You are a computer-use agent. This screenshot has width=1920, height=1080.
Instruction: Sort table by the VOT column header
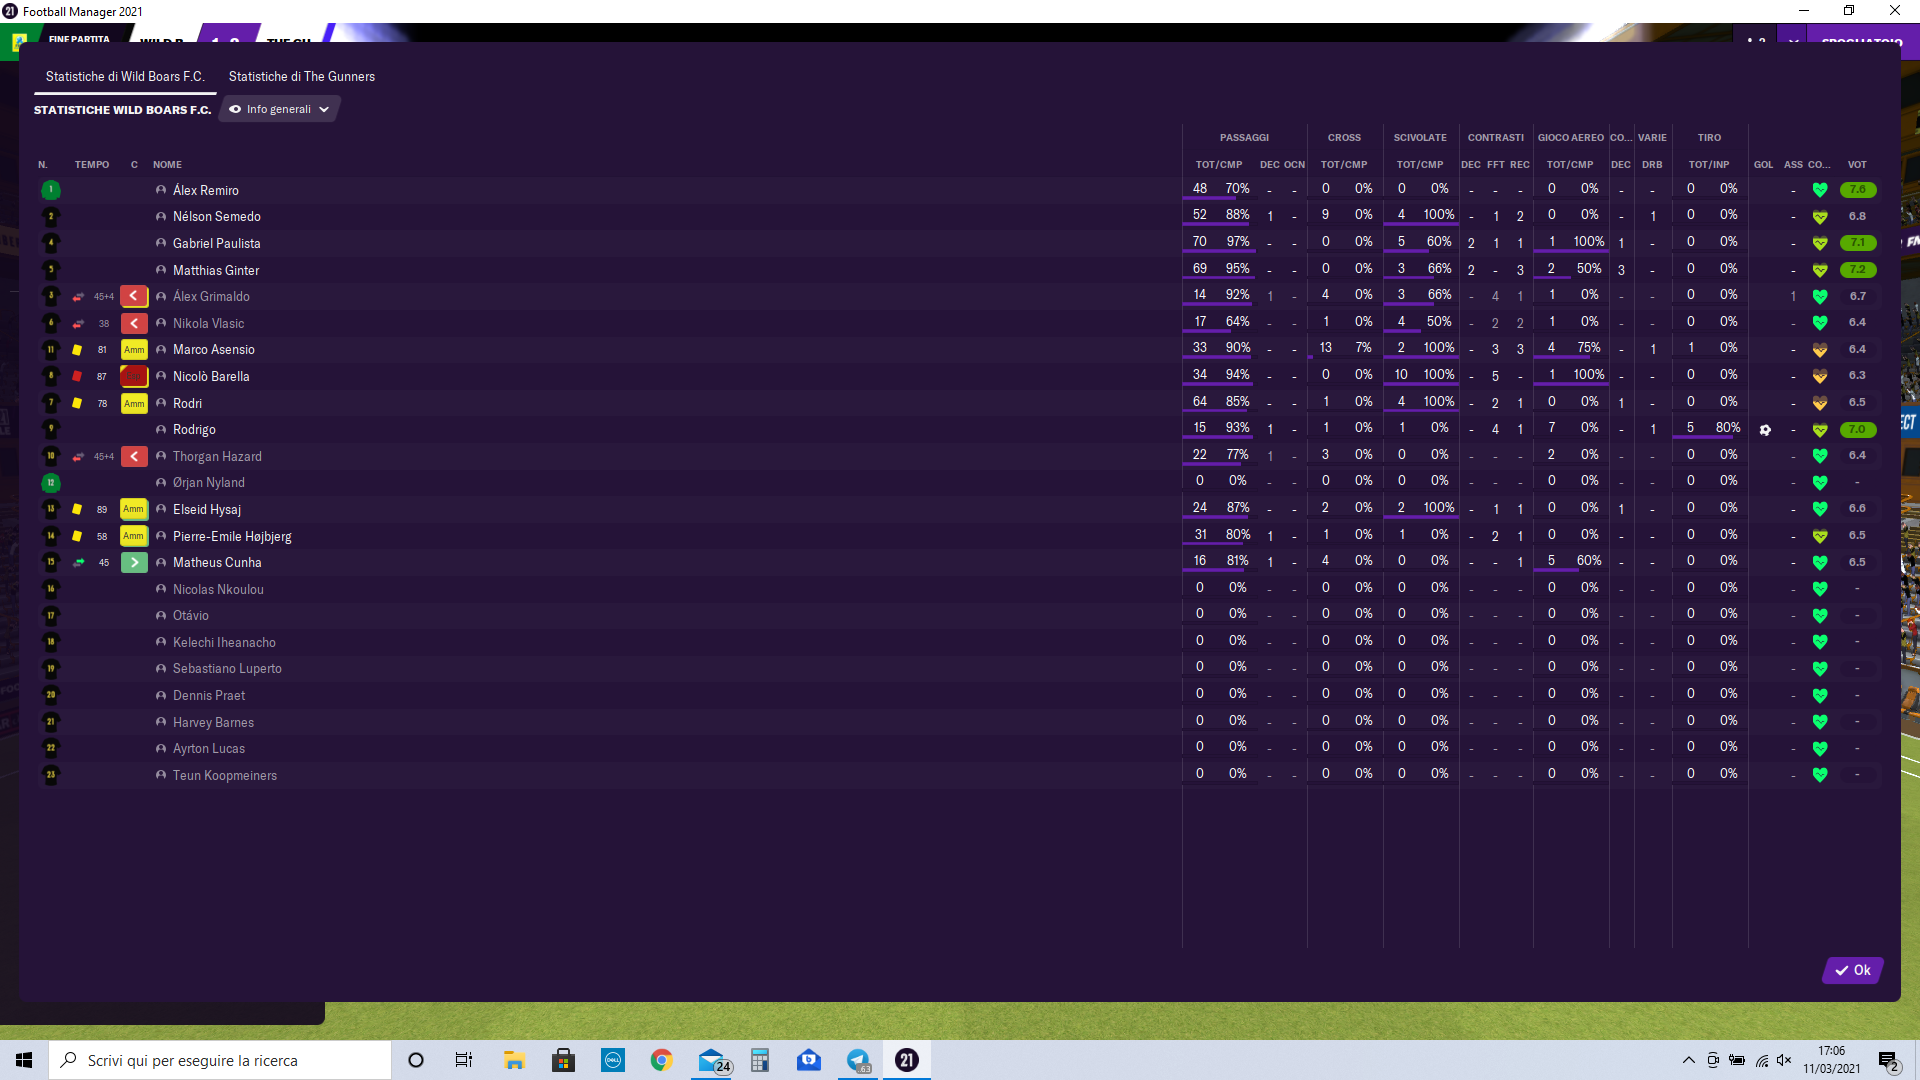1857,164
